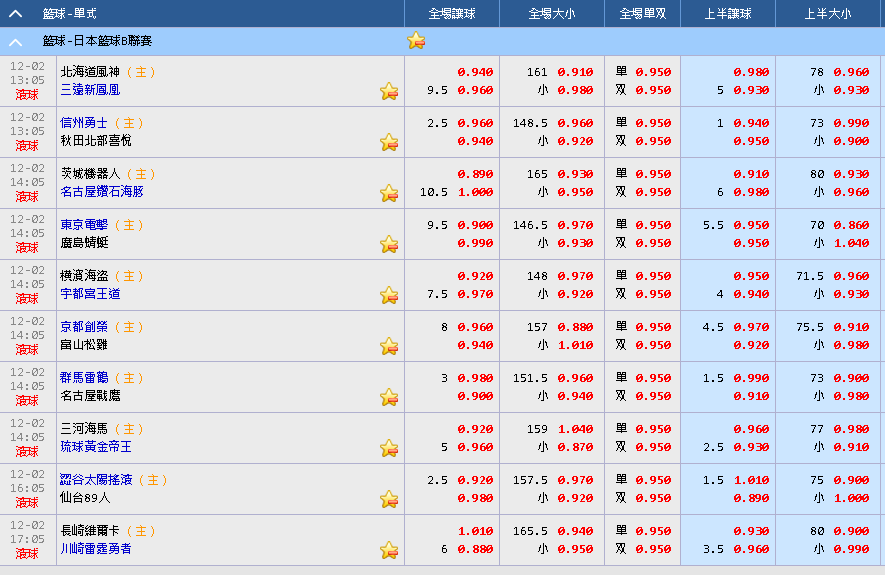Image resolution: width=885 pixels, height=575 pixels.
Task: Open team 宇都宮王道 link
Action: [x=90, y=294]
